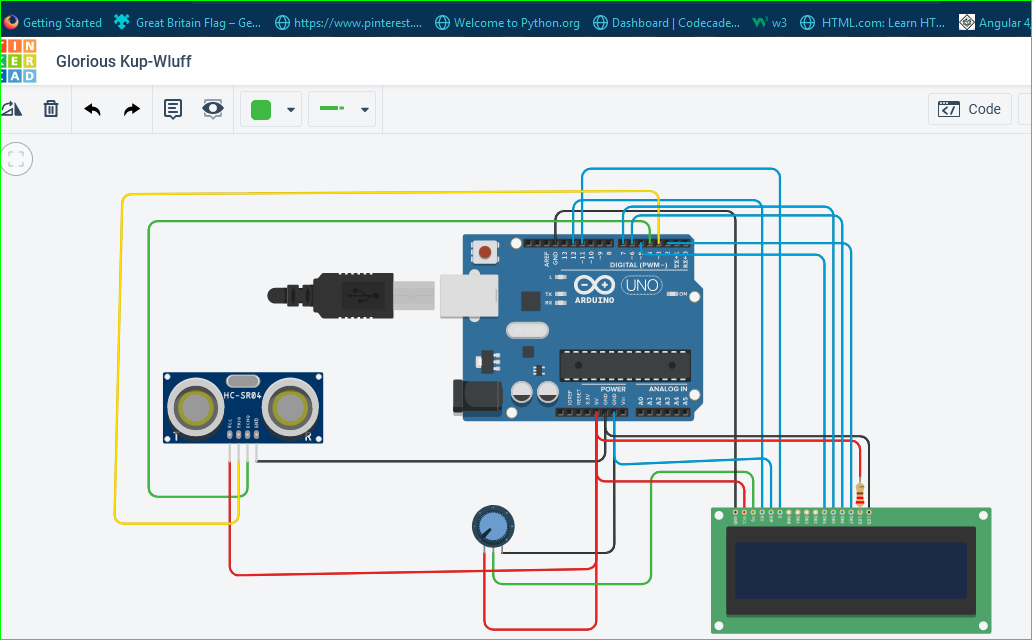Image resolution: width=1032 pixels, height=640 pixels.
Task: Open the notes tool
Action: point(172,109)
